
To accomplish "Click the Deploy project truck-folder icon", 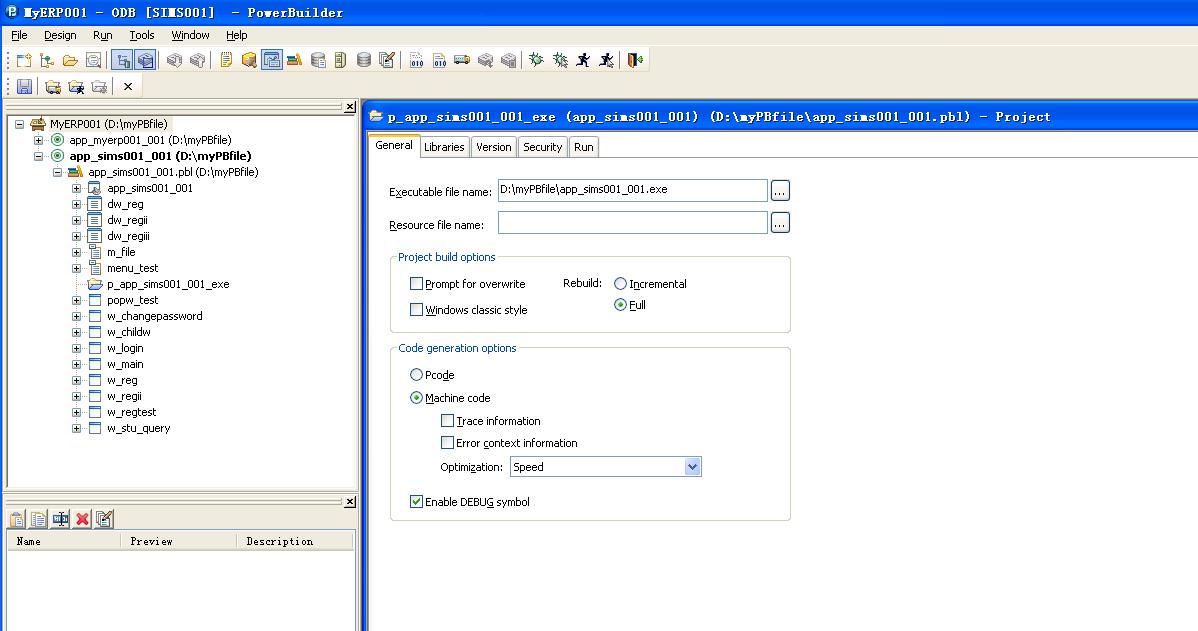I will [x=53, y=86].
